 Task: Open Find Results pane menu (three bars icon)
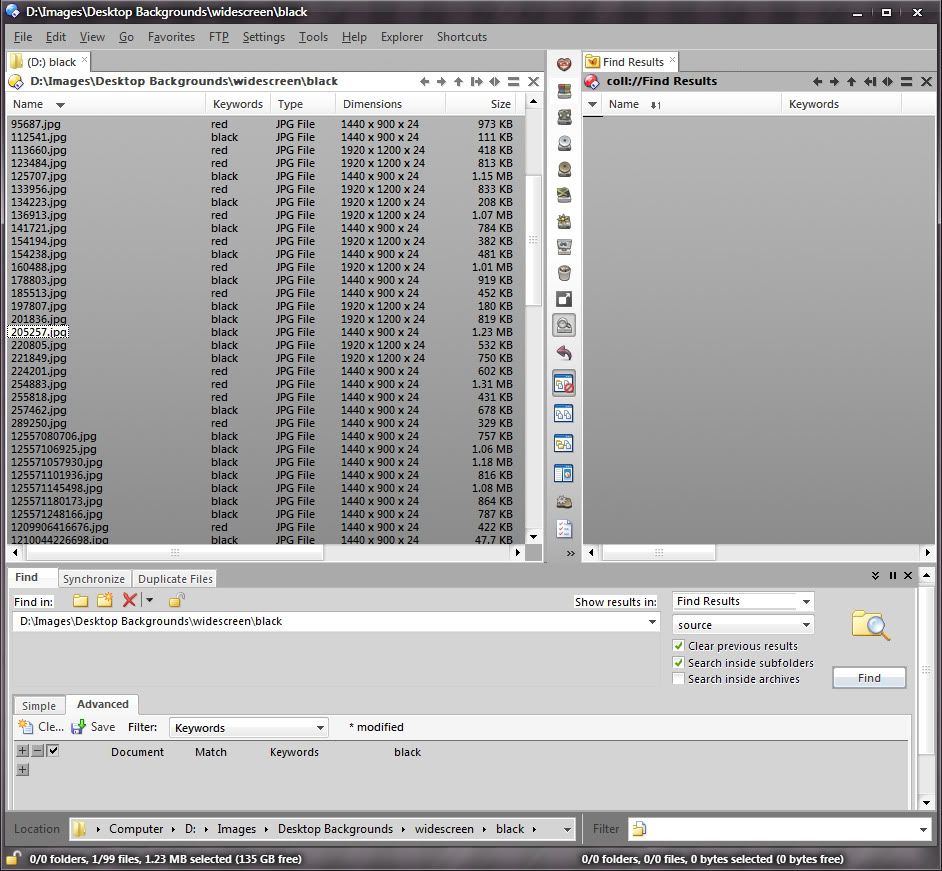907,82
